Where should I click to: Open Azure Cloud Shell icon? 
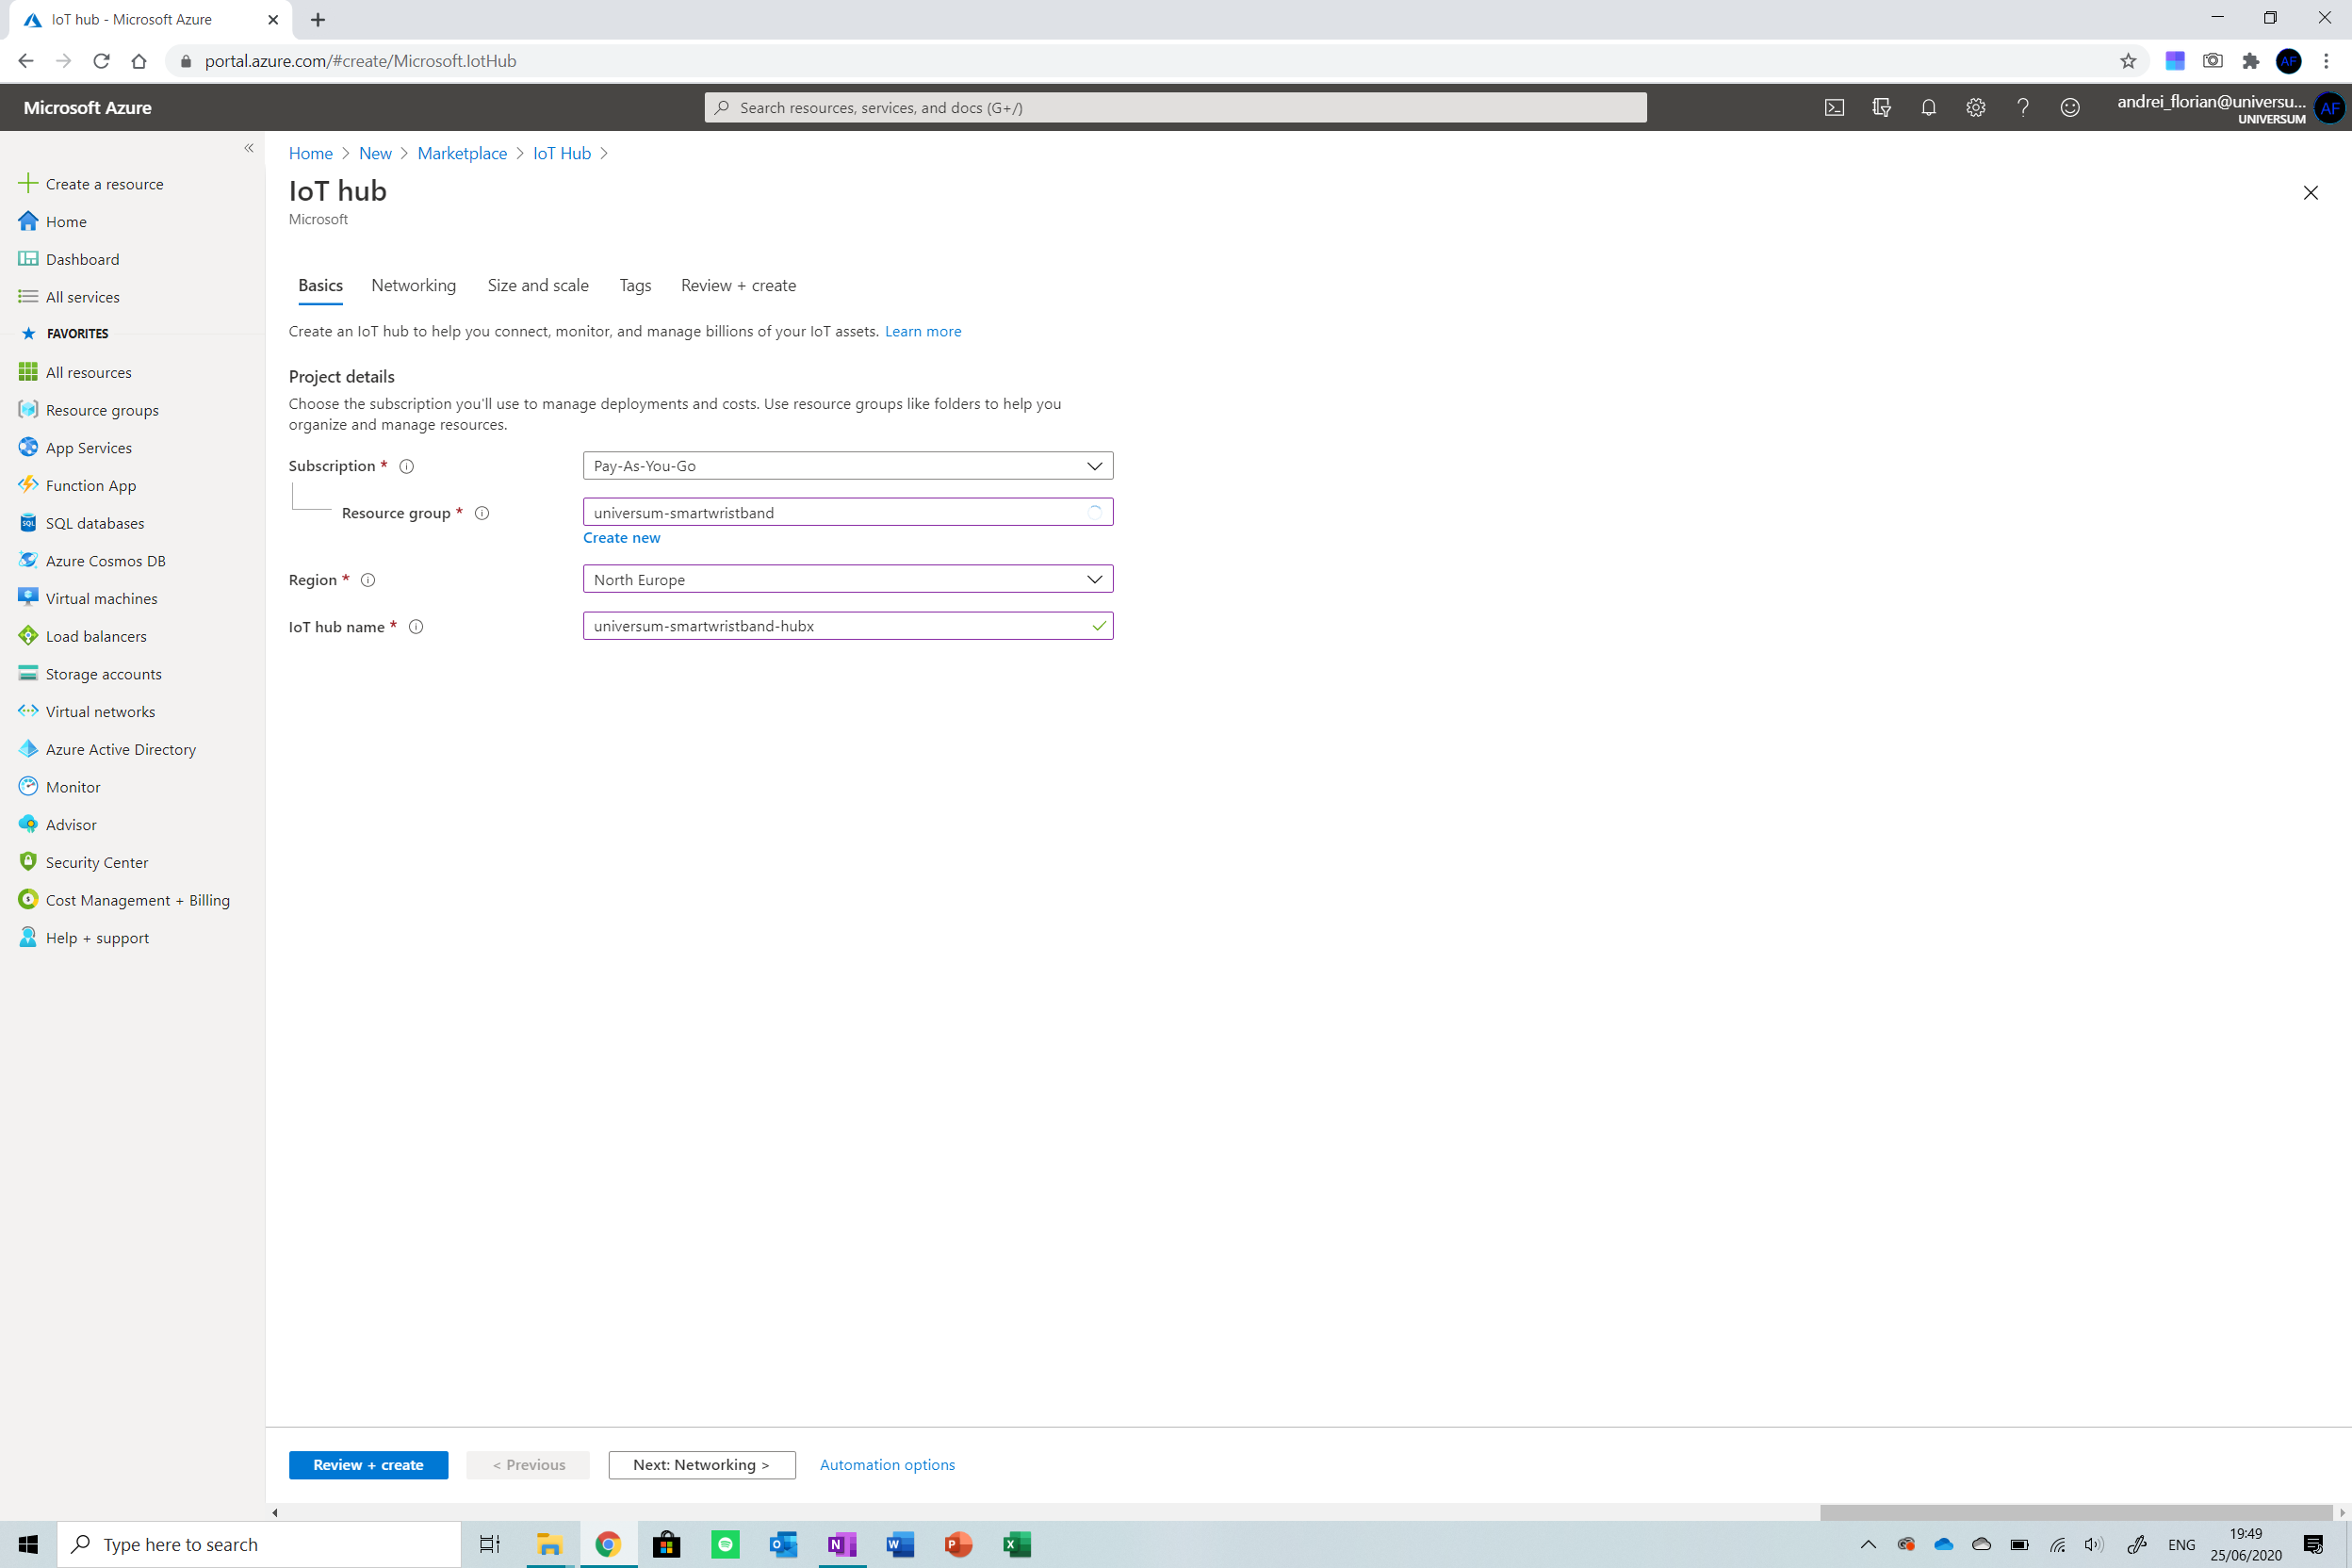click(x=1834, y=108)
